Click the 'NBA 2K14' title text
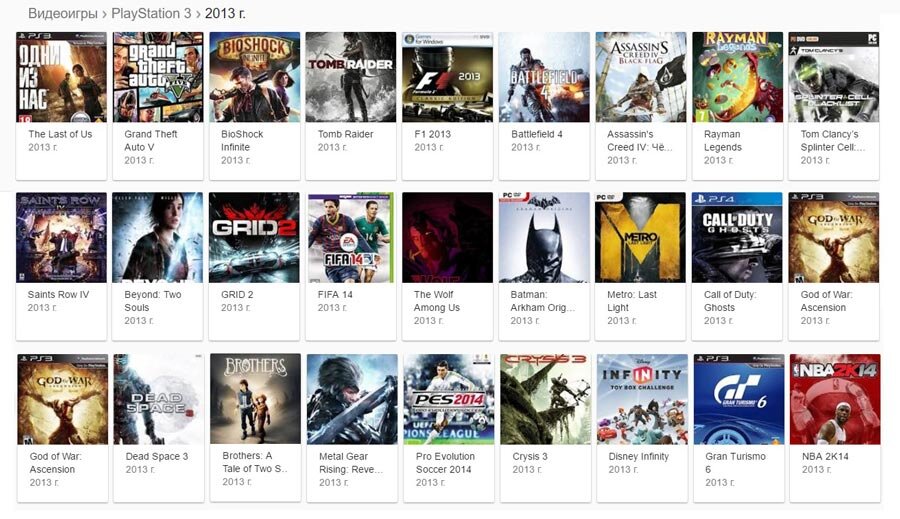Image resolution: width=900 pixels, height=519 pixels. click(825, 456)
